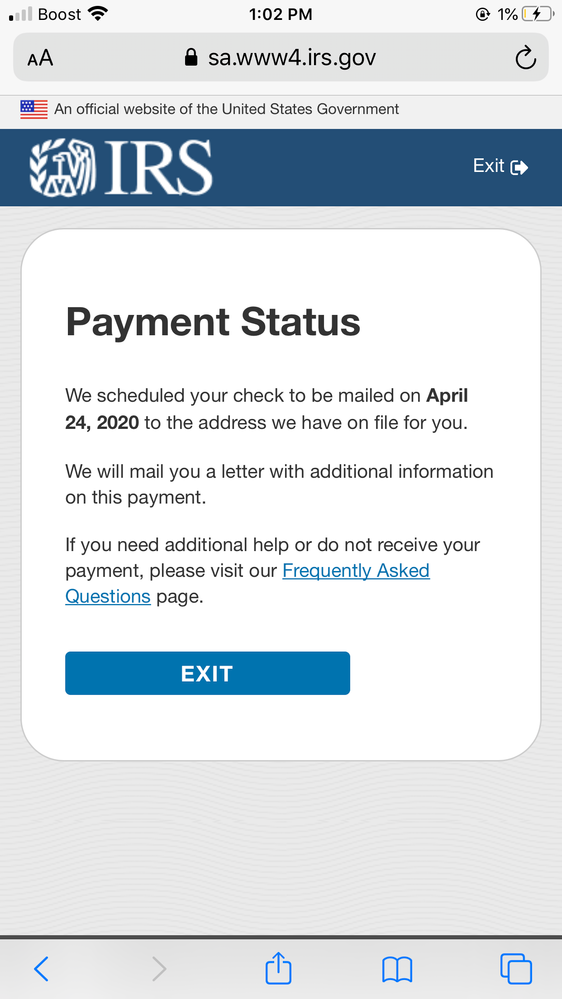Open the share sheet icon
The image size is (562, 999).
(x=278, y=967)
